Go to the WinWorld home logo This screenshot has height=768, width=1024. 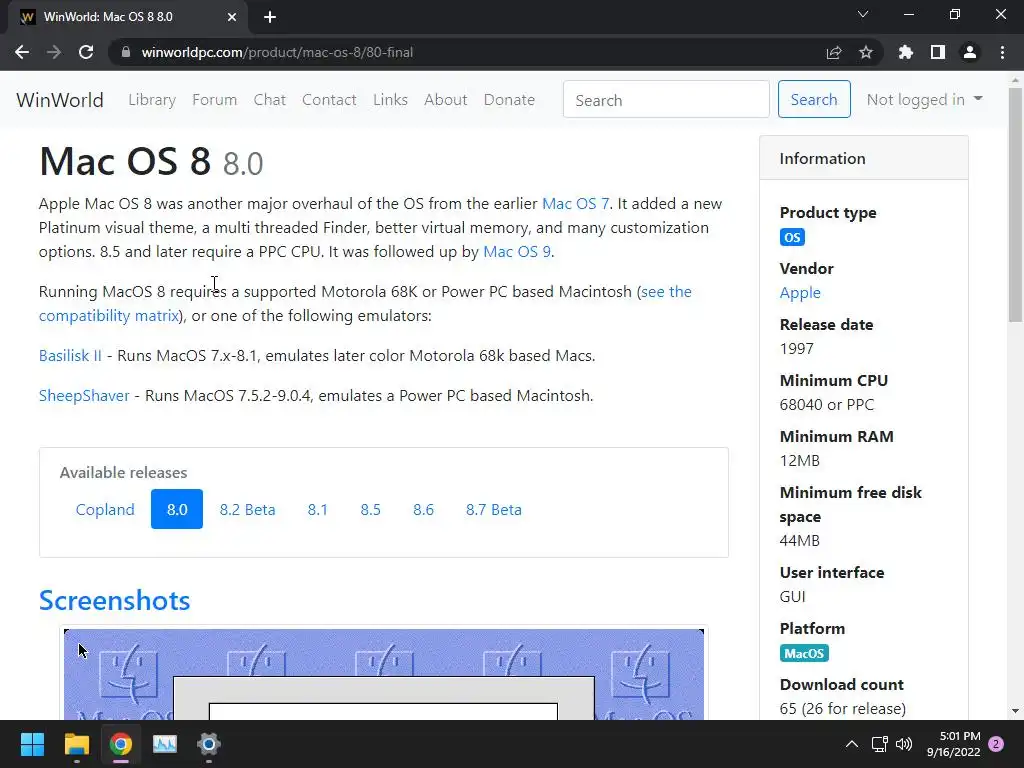point(60,100)
